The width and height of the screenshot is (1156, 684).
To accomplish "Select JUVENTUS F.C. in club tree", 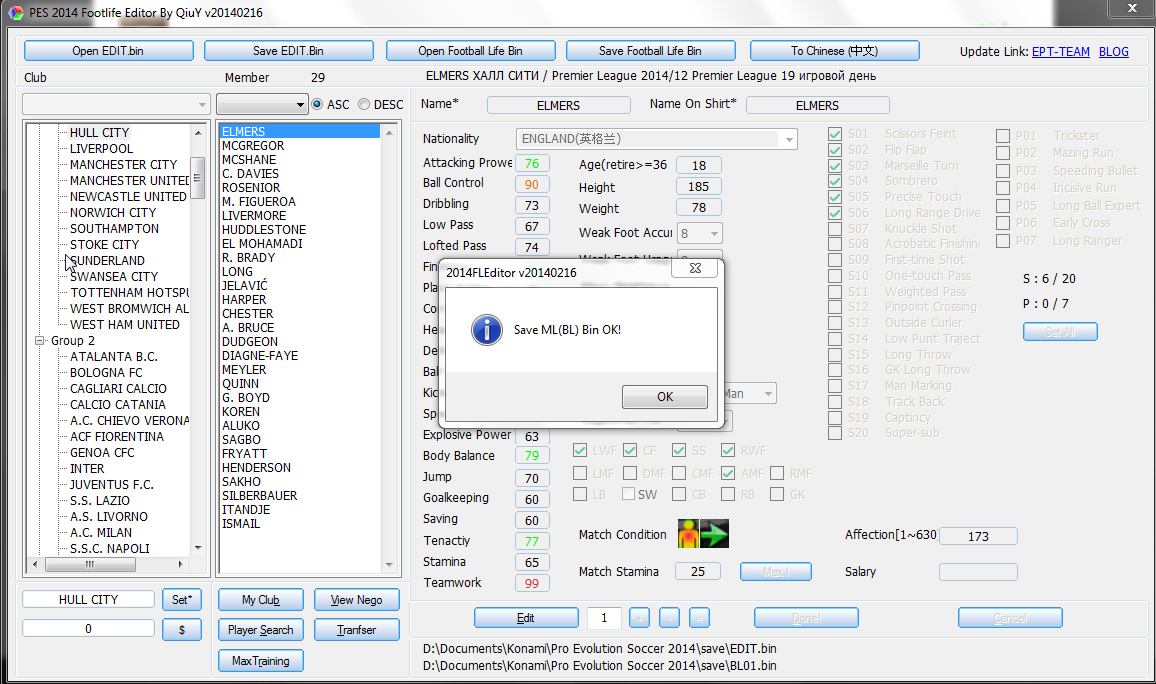I will pos(111,485).
